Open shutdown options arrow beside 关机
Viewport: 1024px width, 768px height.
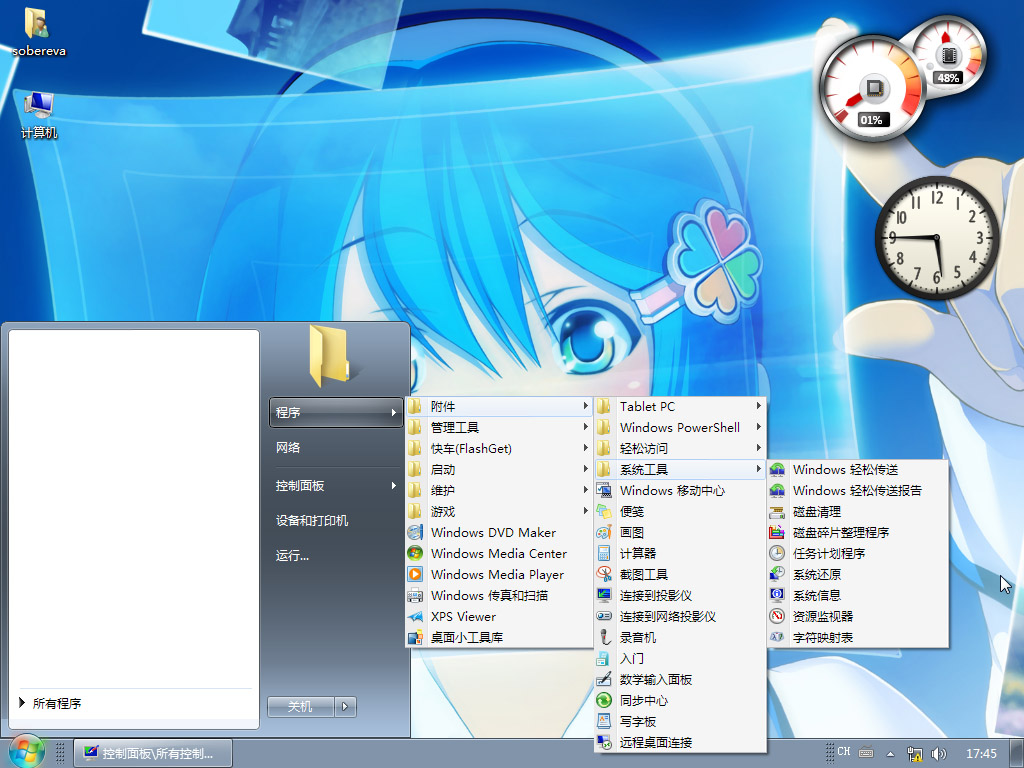345,706
